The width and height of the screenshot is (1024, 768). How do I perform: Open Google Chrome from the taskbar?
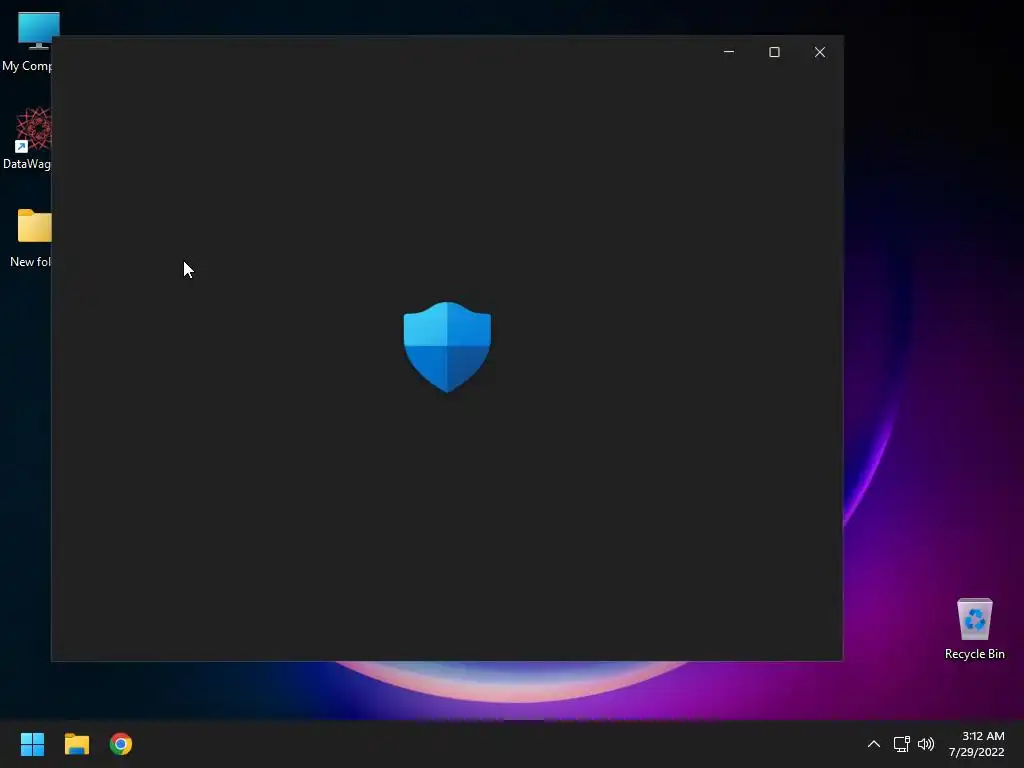click(x=121, y=744)
